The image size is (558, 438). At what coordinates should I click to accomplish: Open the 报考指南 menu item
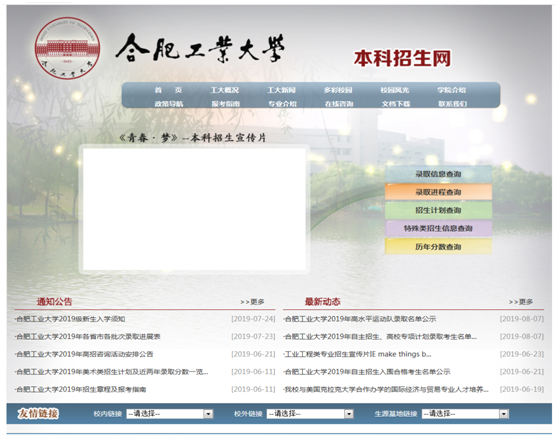click(226, 104)
